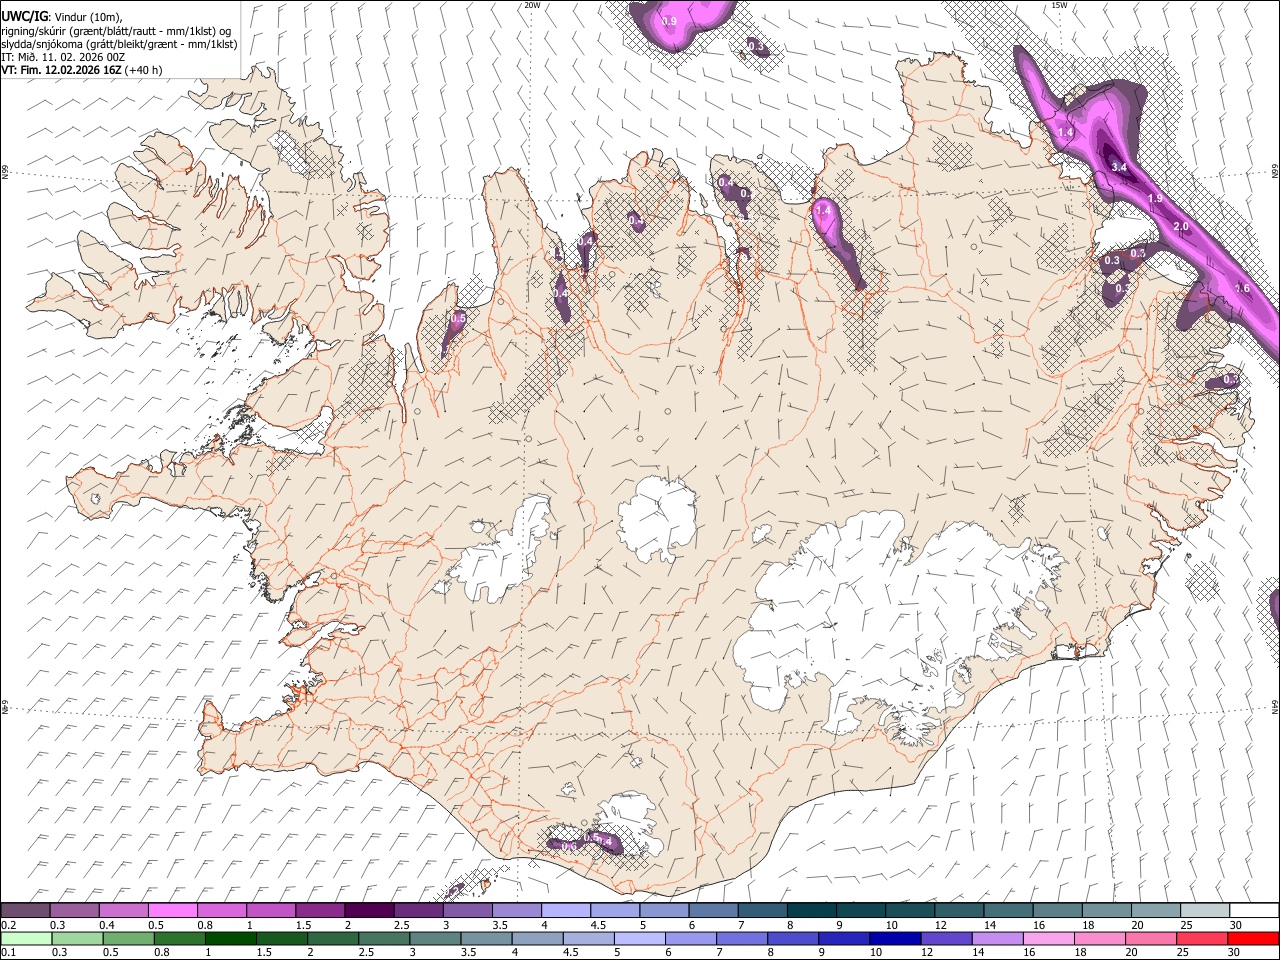Viewport: 1280px width, 960px height.
Task: Pick the violet 14 swatch in lower legend row
Action: tap(997, 938)
